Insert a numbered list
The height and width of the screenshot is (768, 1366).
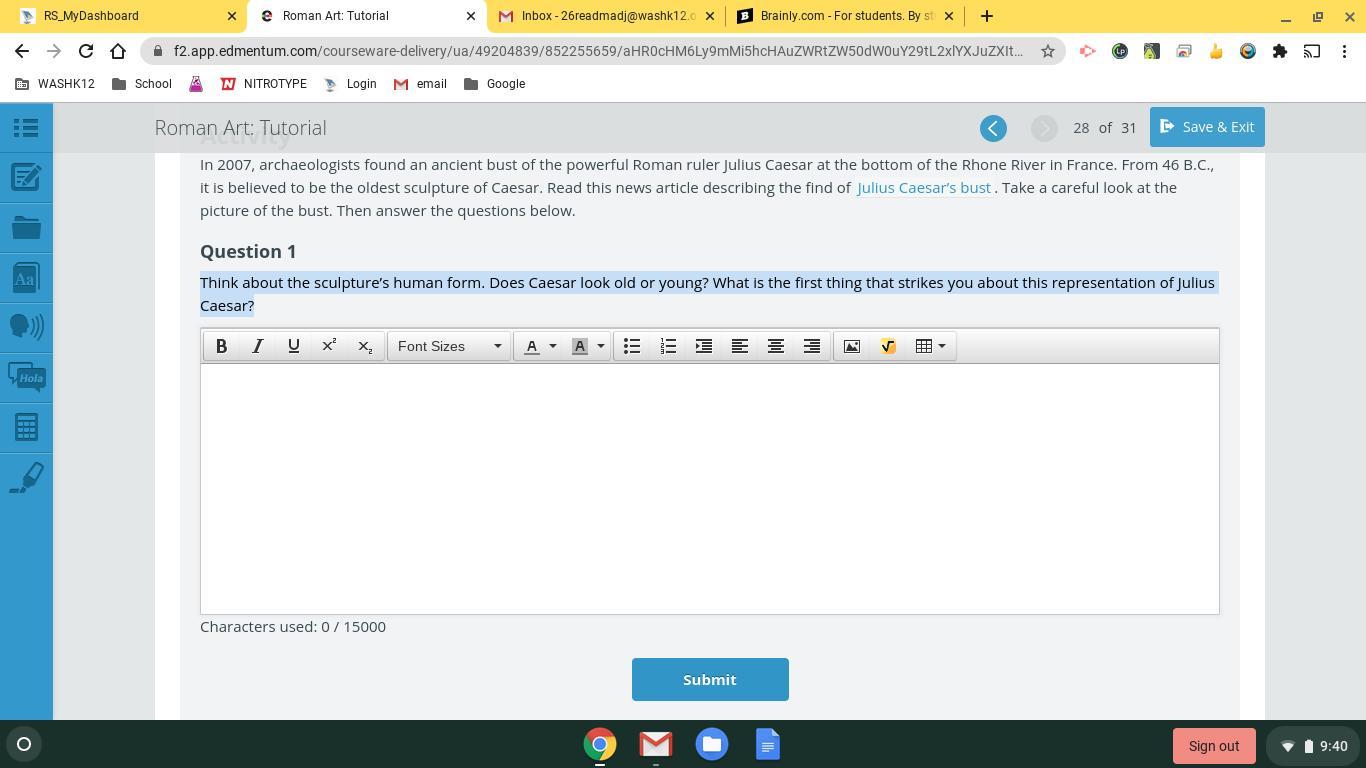click(x=668, y=346)
